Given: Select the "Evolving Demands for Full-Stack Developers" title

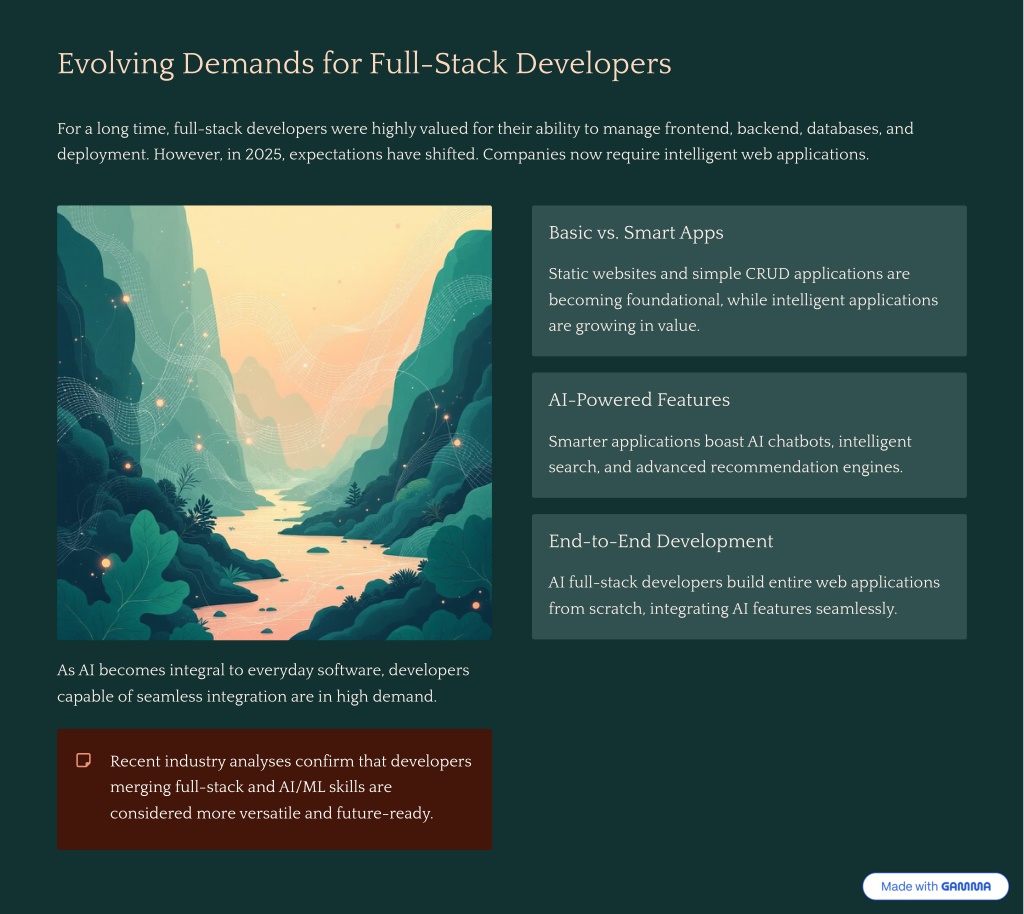Looking at the screenshot, I should click(x=364, y=64).
